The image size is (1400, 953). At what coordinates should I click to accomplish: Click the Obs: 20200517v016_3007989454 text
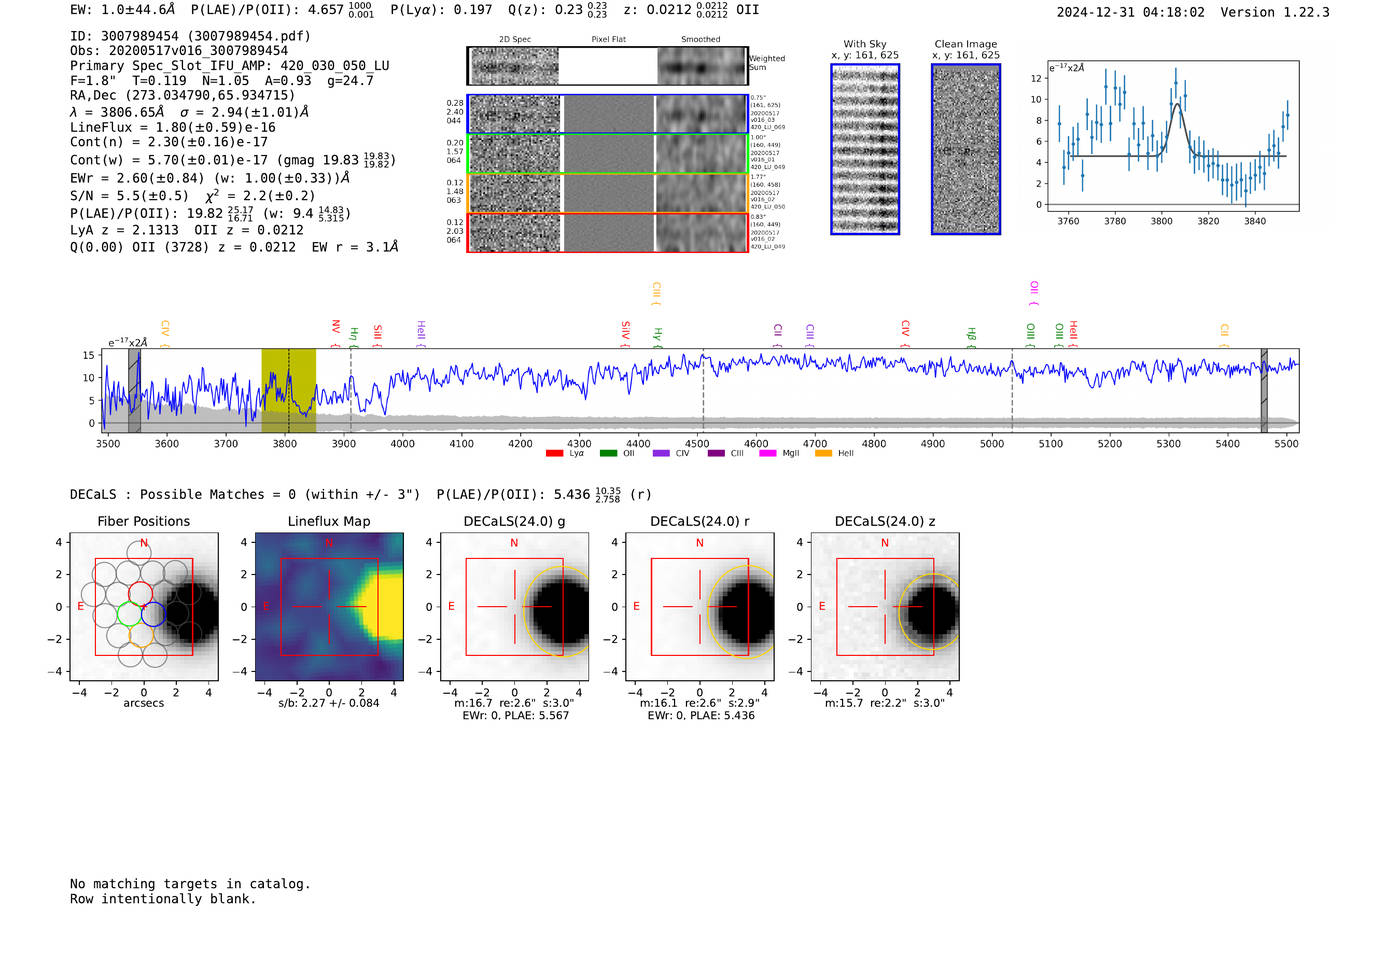click(179, 51)
